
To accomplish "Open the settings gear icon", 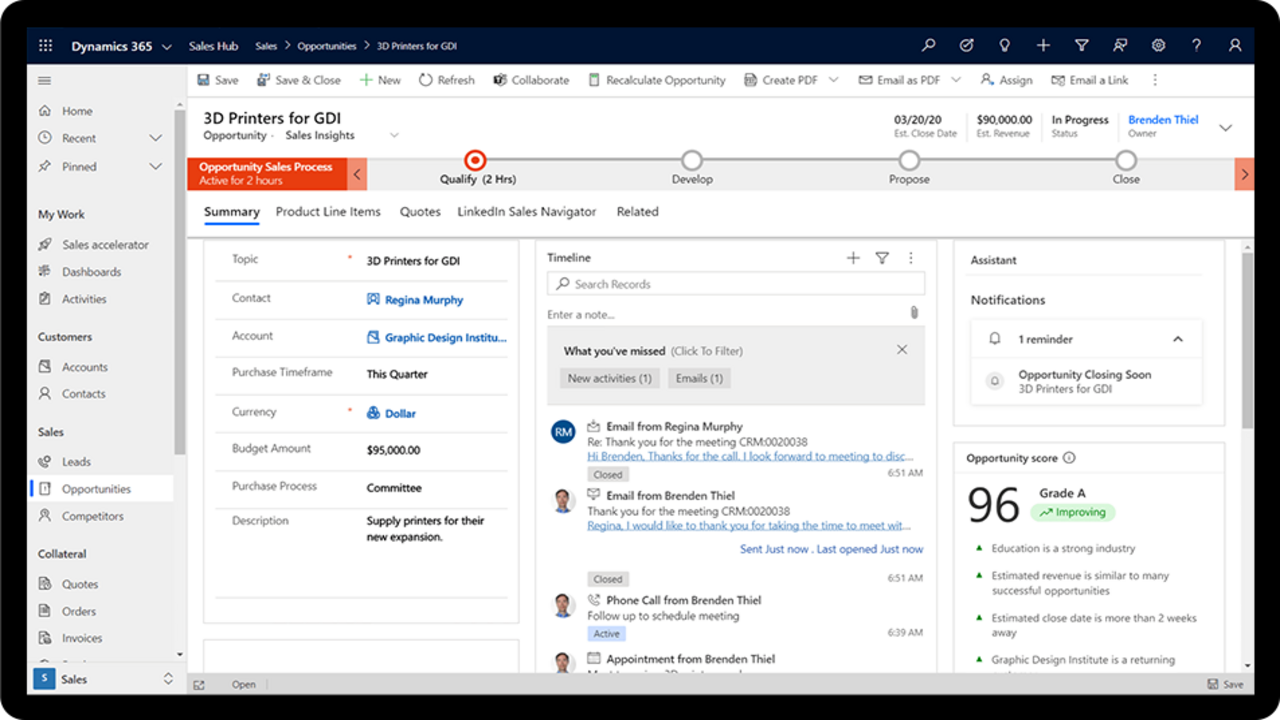I will coord(1158,46).
